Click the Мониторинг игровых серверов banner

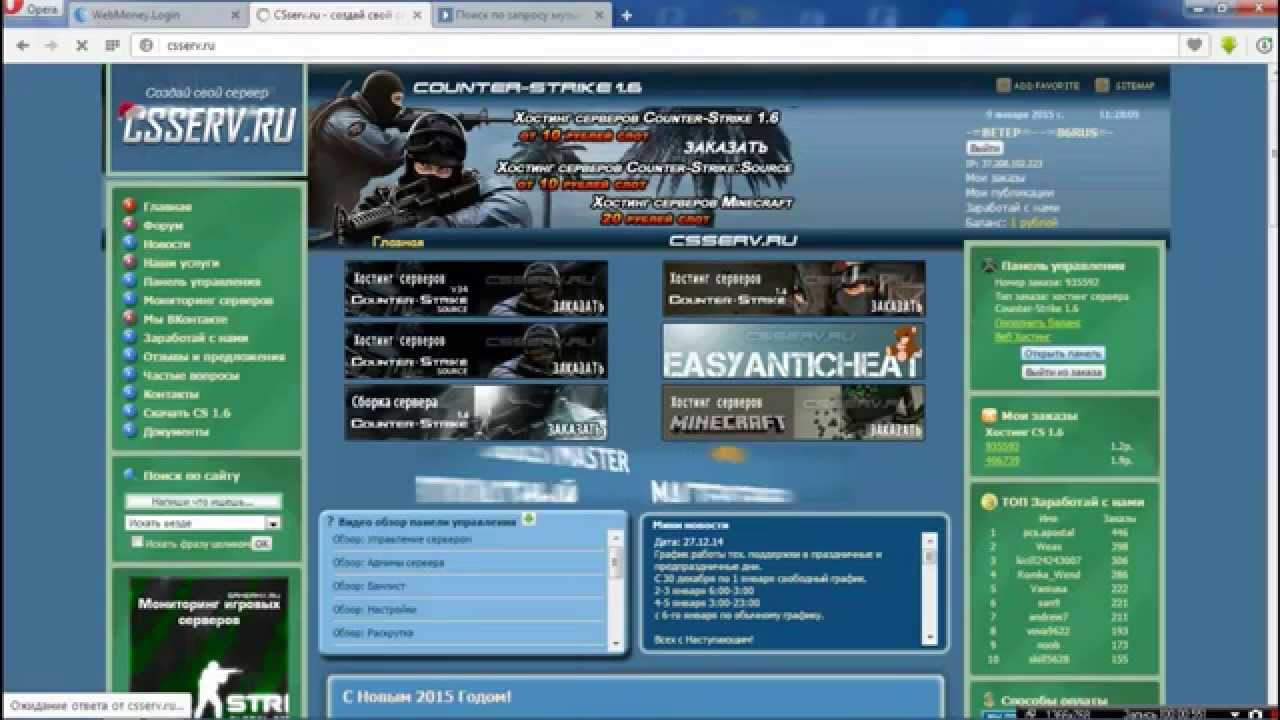coord(209,645)
